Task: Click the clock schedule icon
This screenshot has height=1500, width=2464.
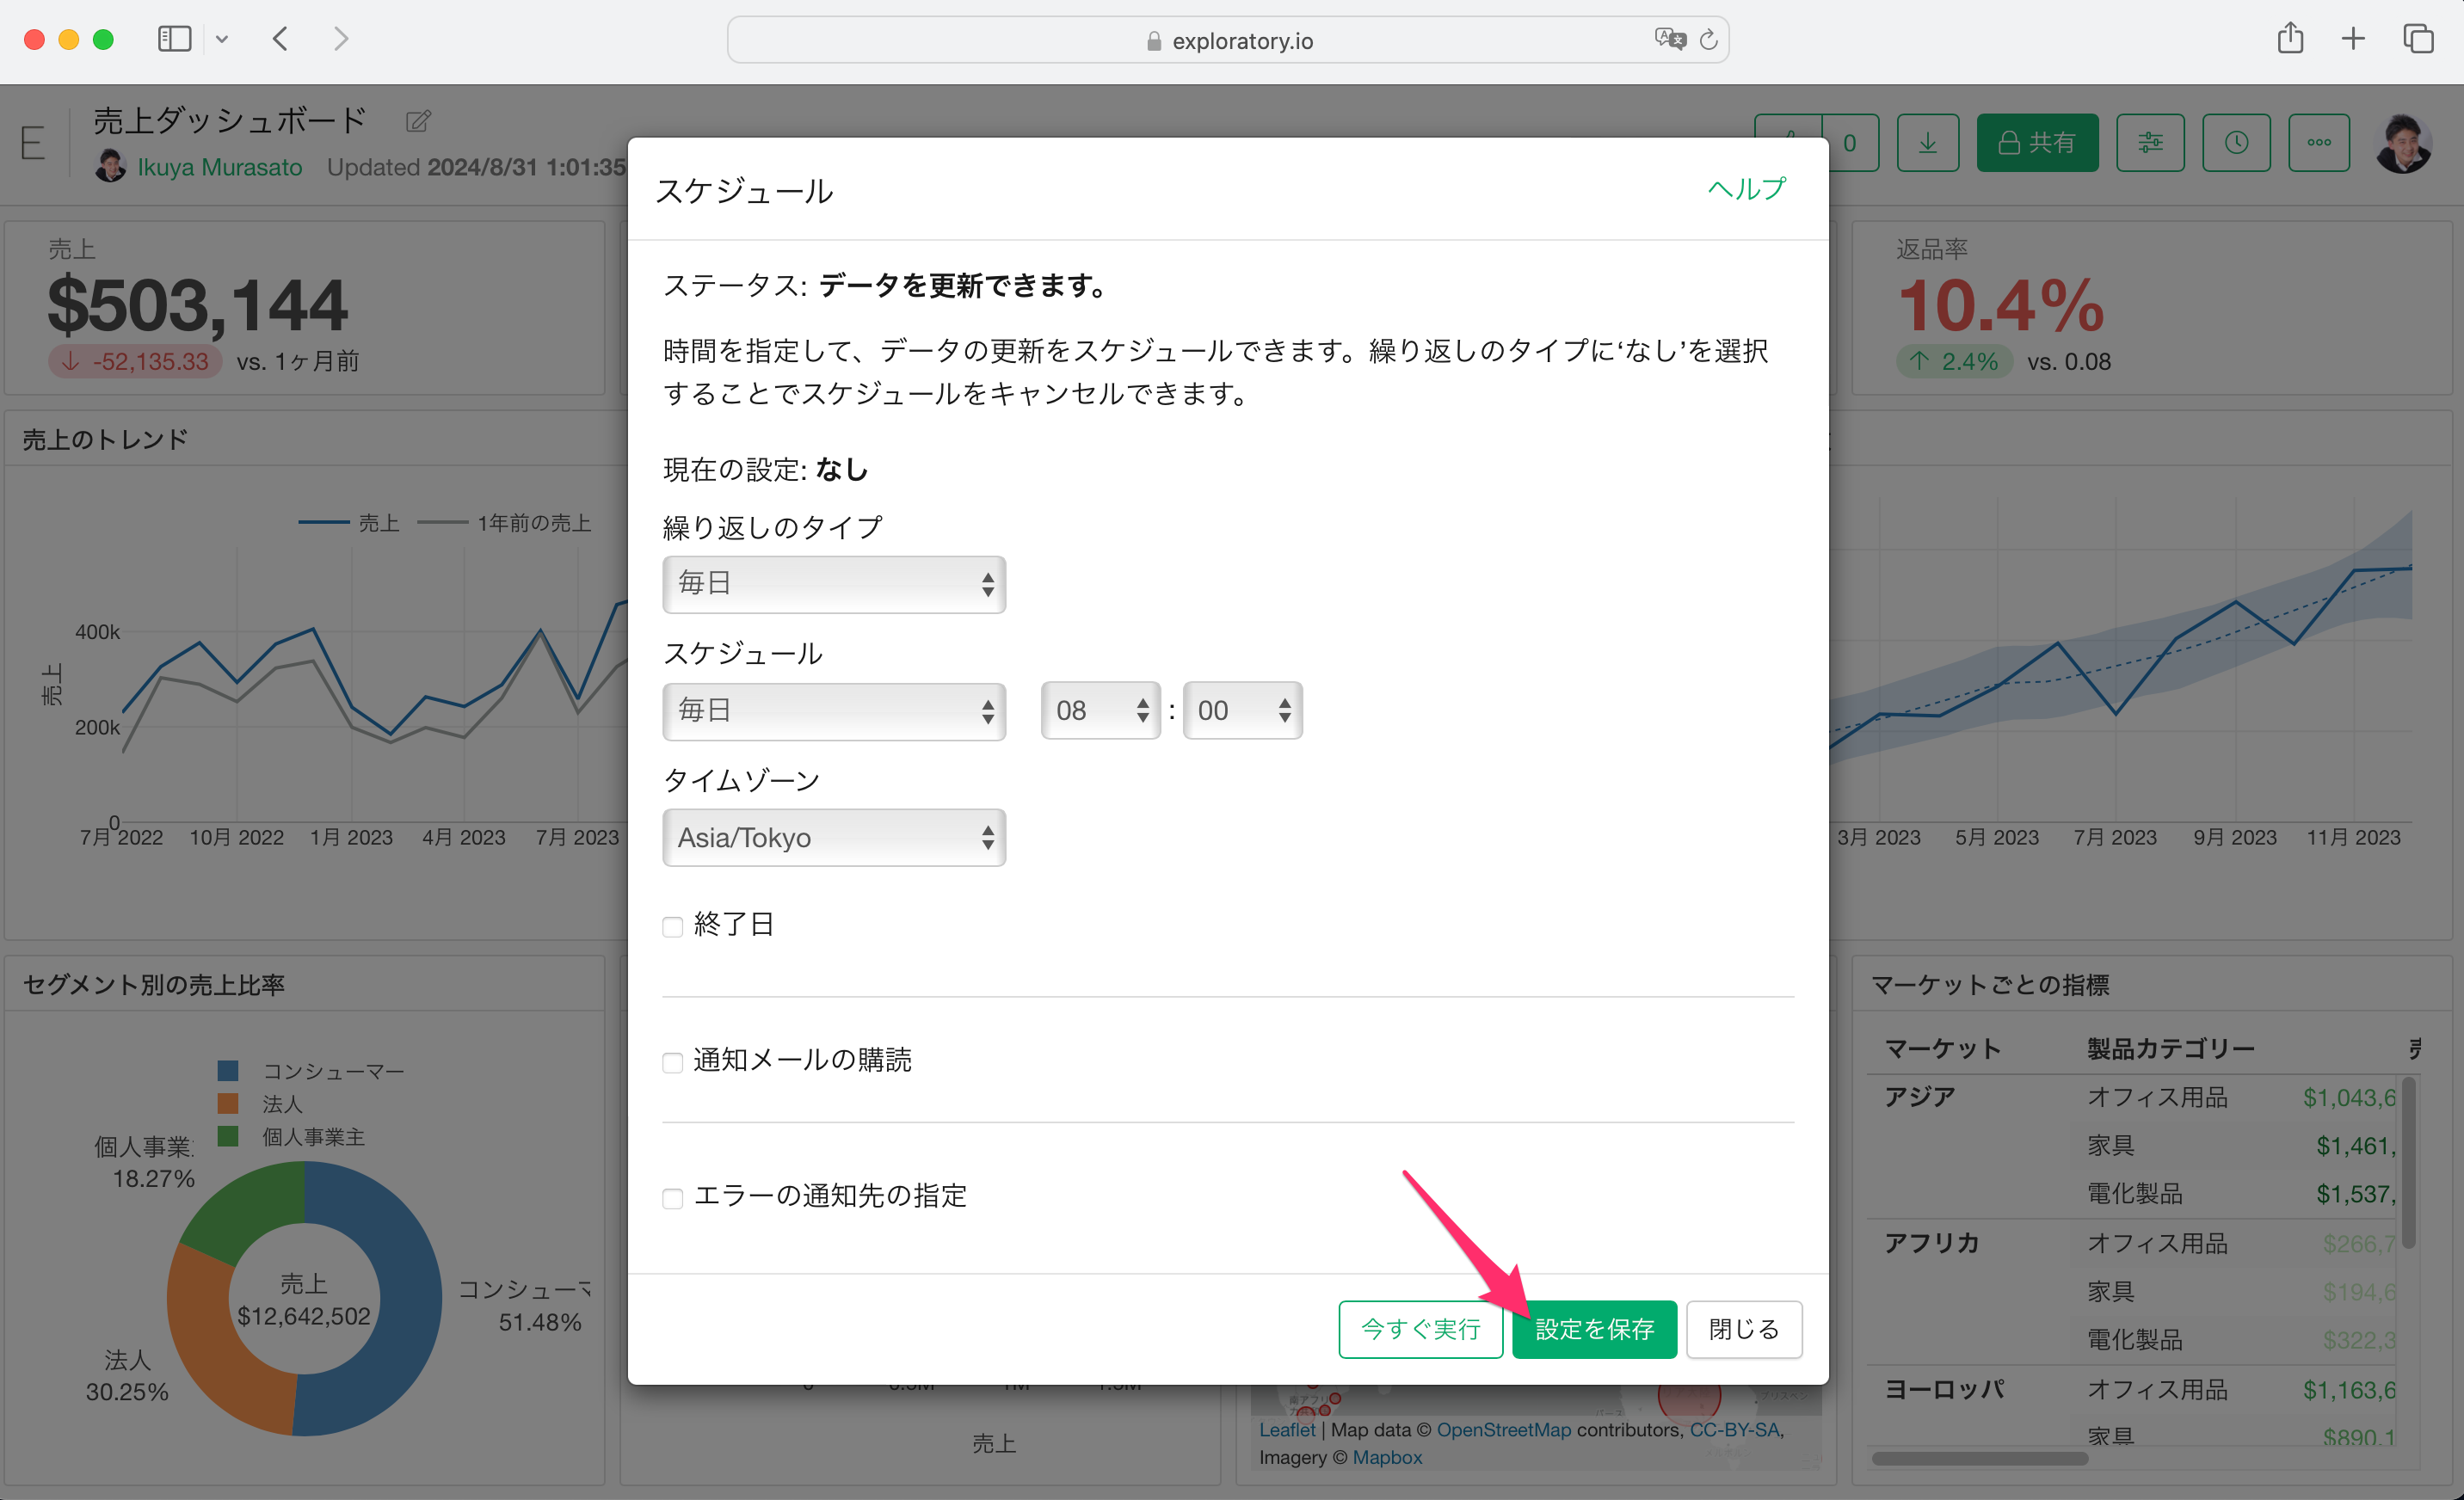Action: (x=2236, y=143)
